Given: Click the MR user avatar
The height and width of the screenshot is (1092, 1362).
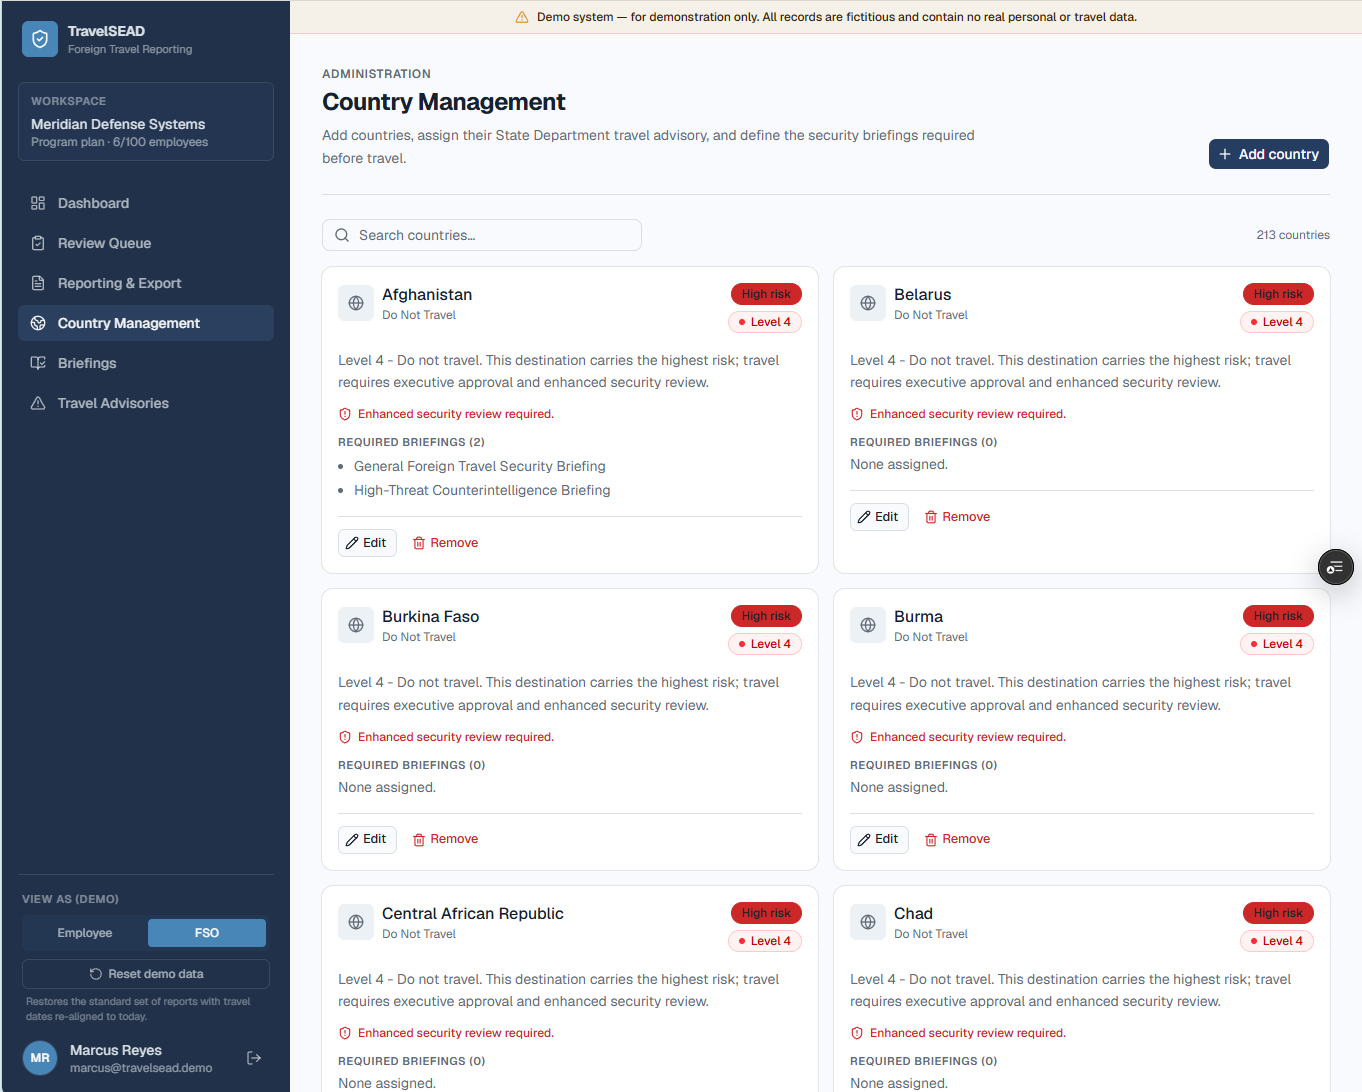Looking at the screenshot, I should click(40, 1058).
